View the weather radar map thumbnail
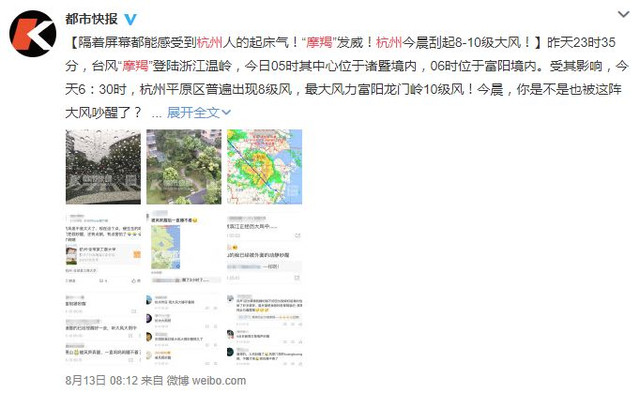640x393 pixels. point(264,167)
